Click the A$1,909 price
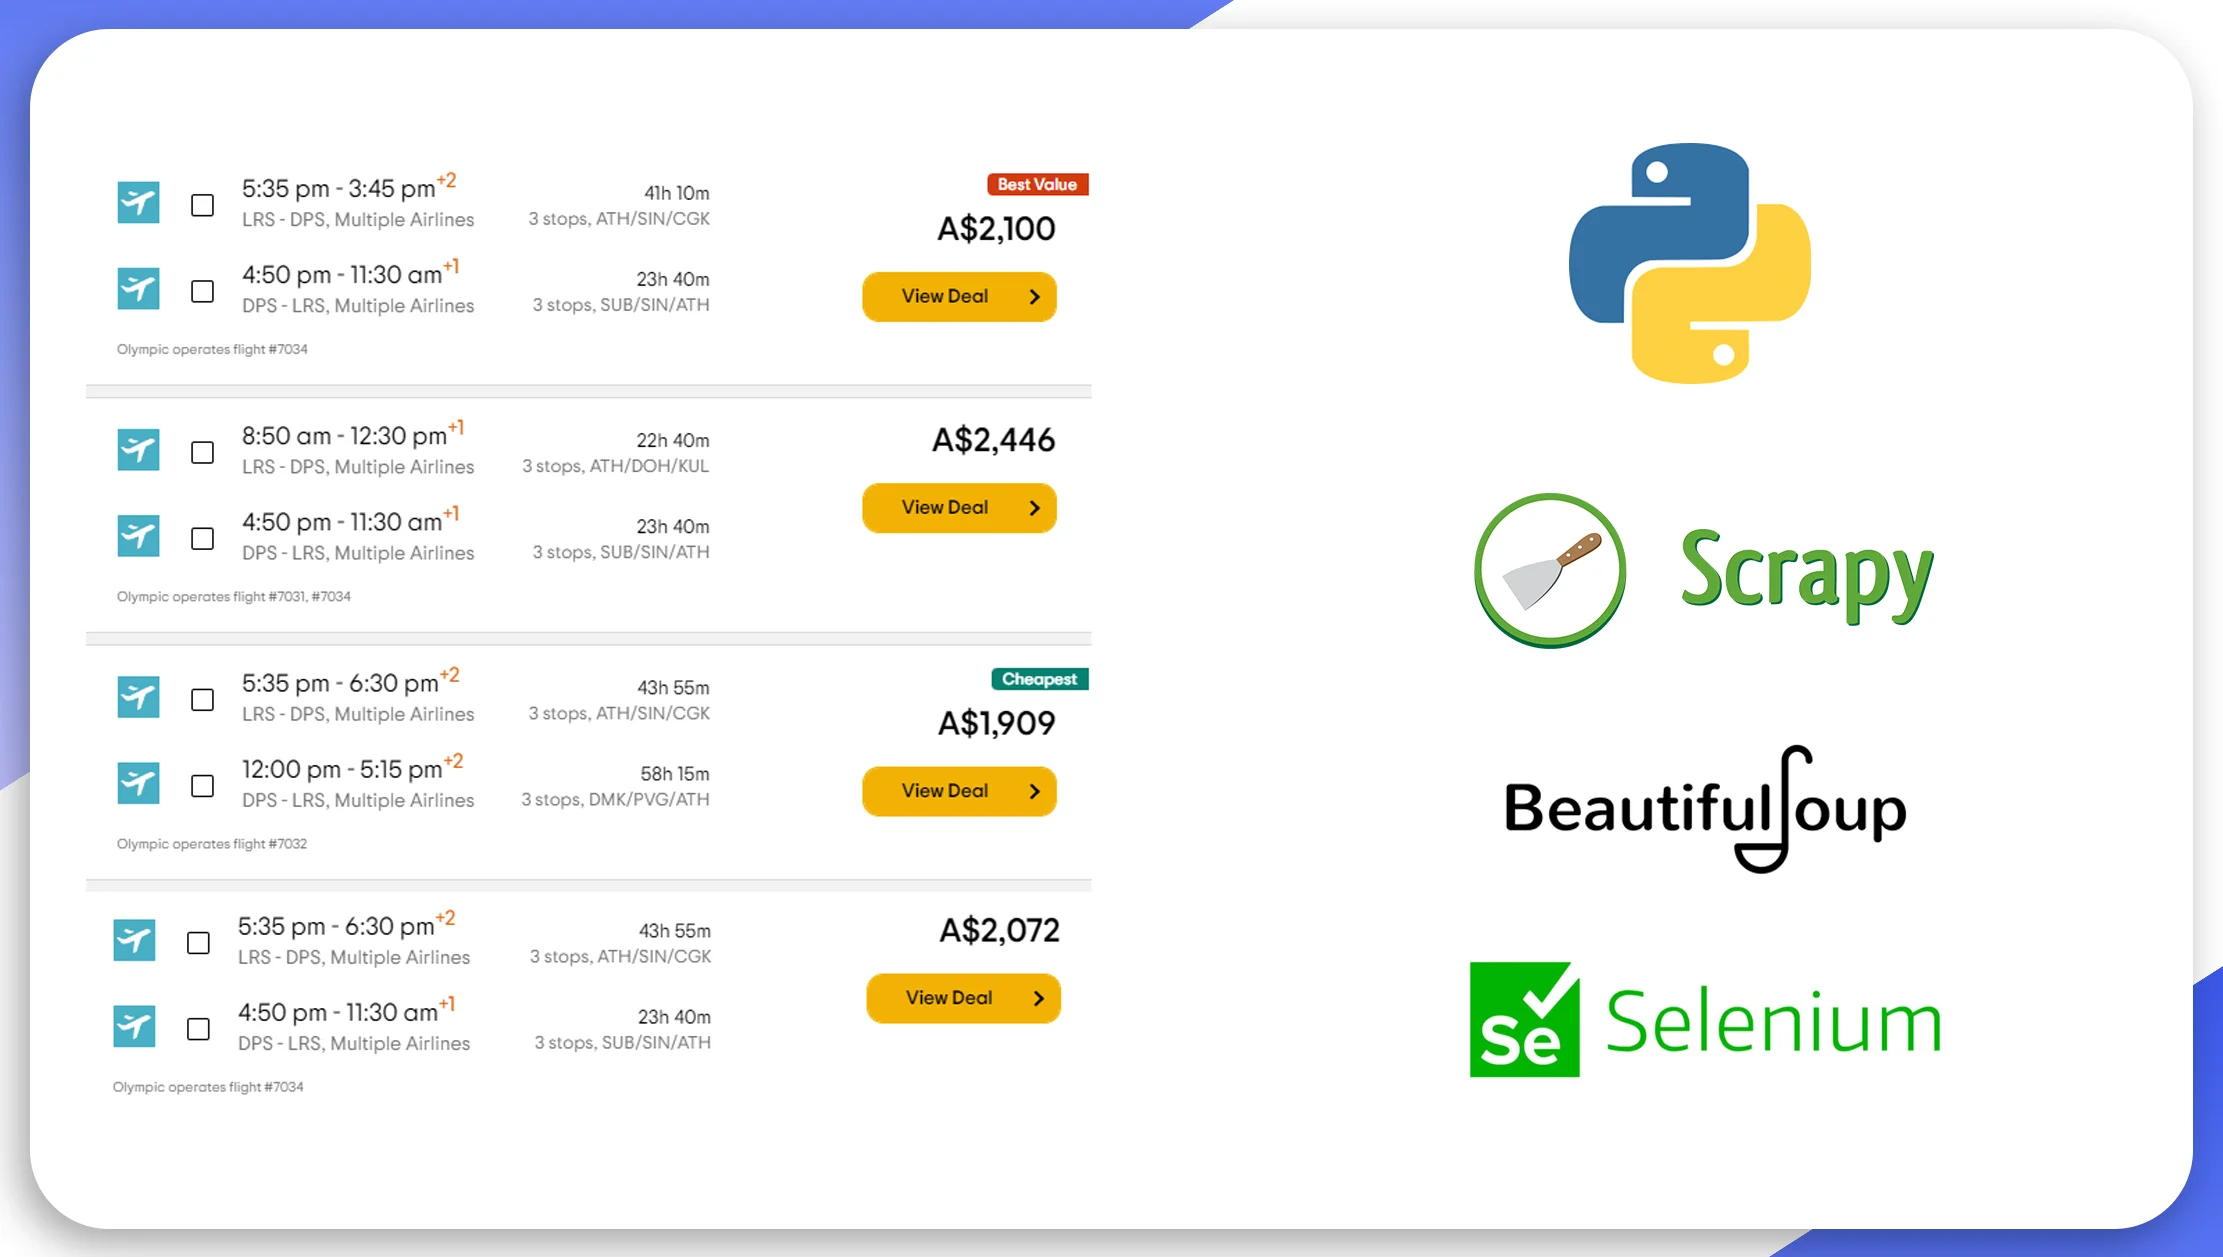This screenshot has width=2223, height=1257. coord(996,723)
